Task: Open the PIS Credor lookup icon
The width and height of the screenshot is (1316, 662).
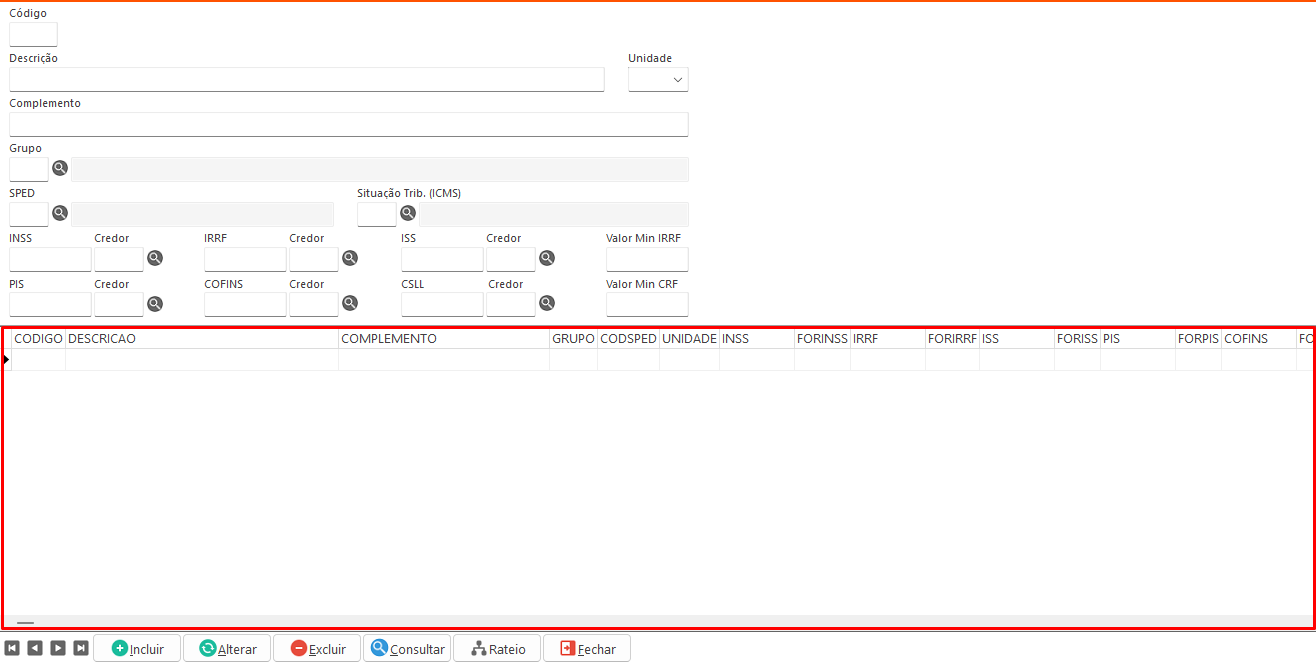Action: click(155, 303)
